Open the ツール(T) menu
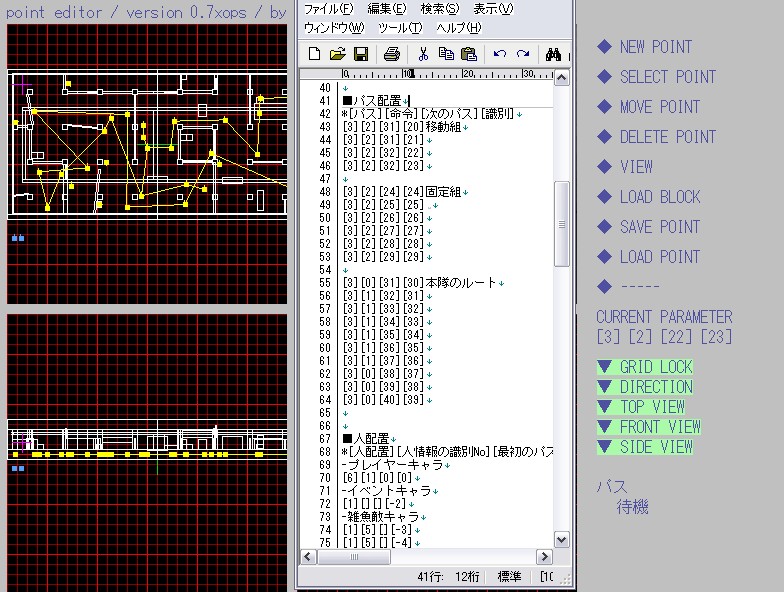 (x=400, y=28)
